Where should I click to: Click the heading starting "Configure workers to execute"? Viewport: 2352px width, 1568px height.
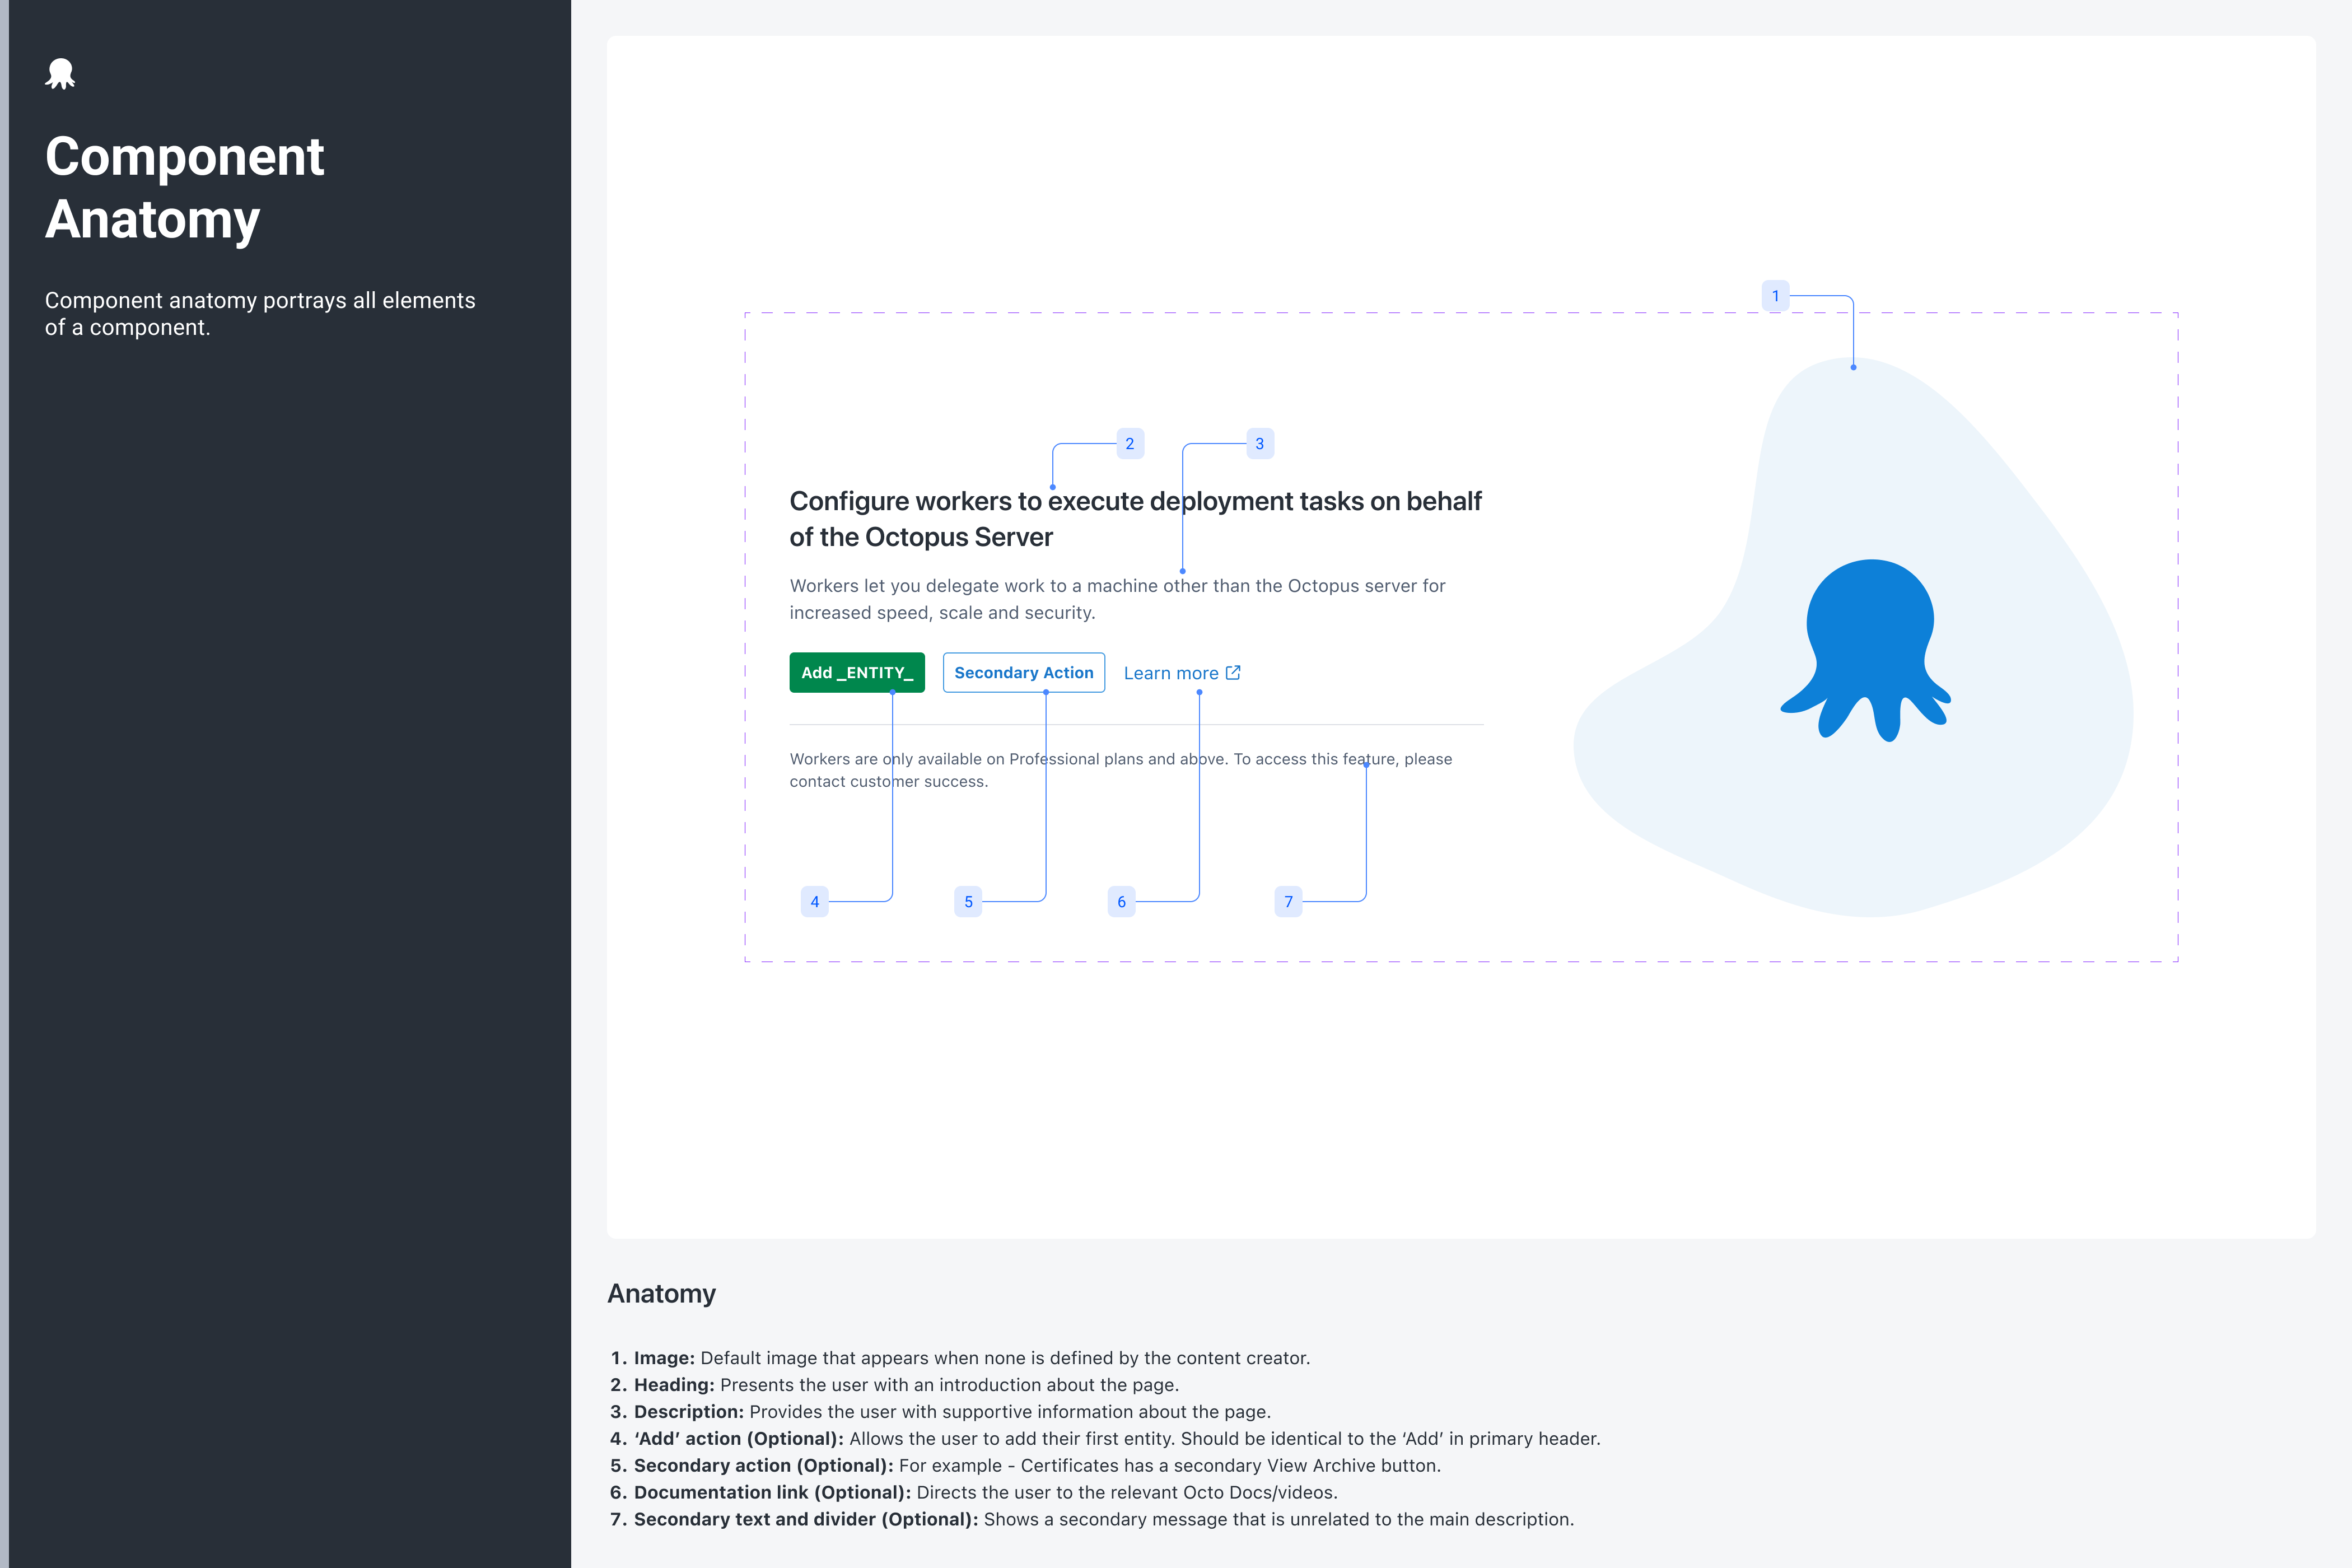[x=1135, y=519]
